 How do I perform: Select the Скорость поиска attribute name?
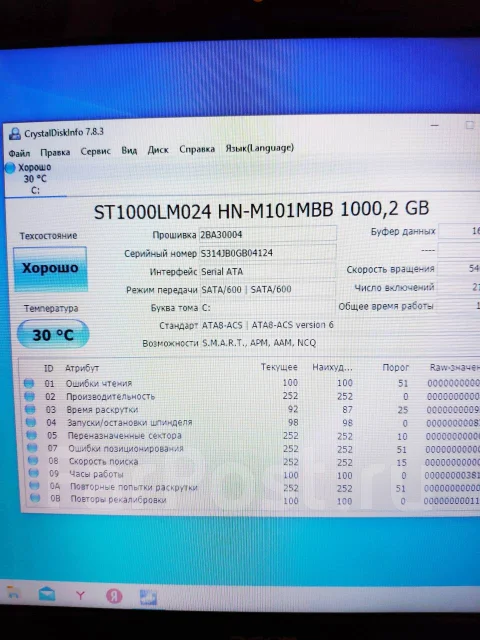(x=104, y=461)
